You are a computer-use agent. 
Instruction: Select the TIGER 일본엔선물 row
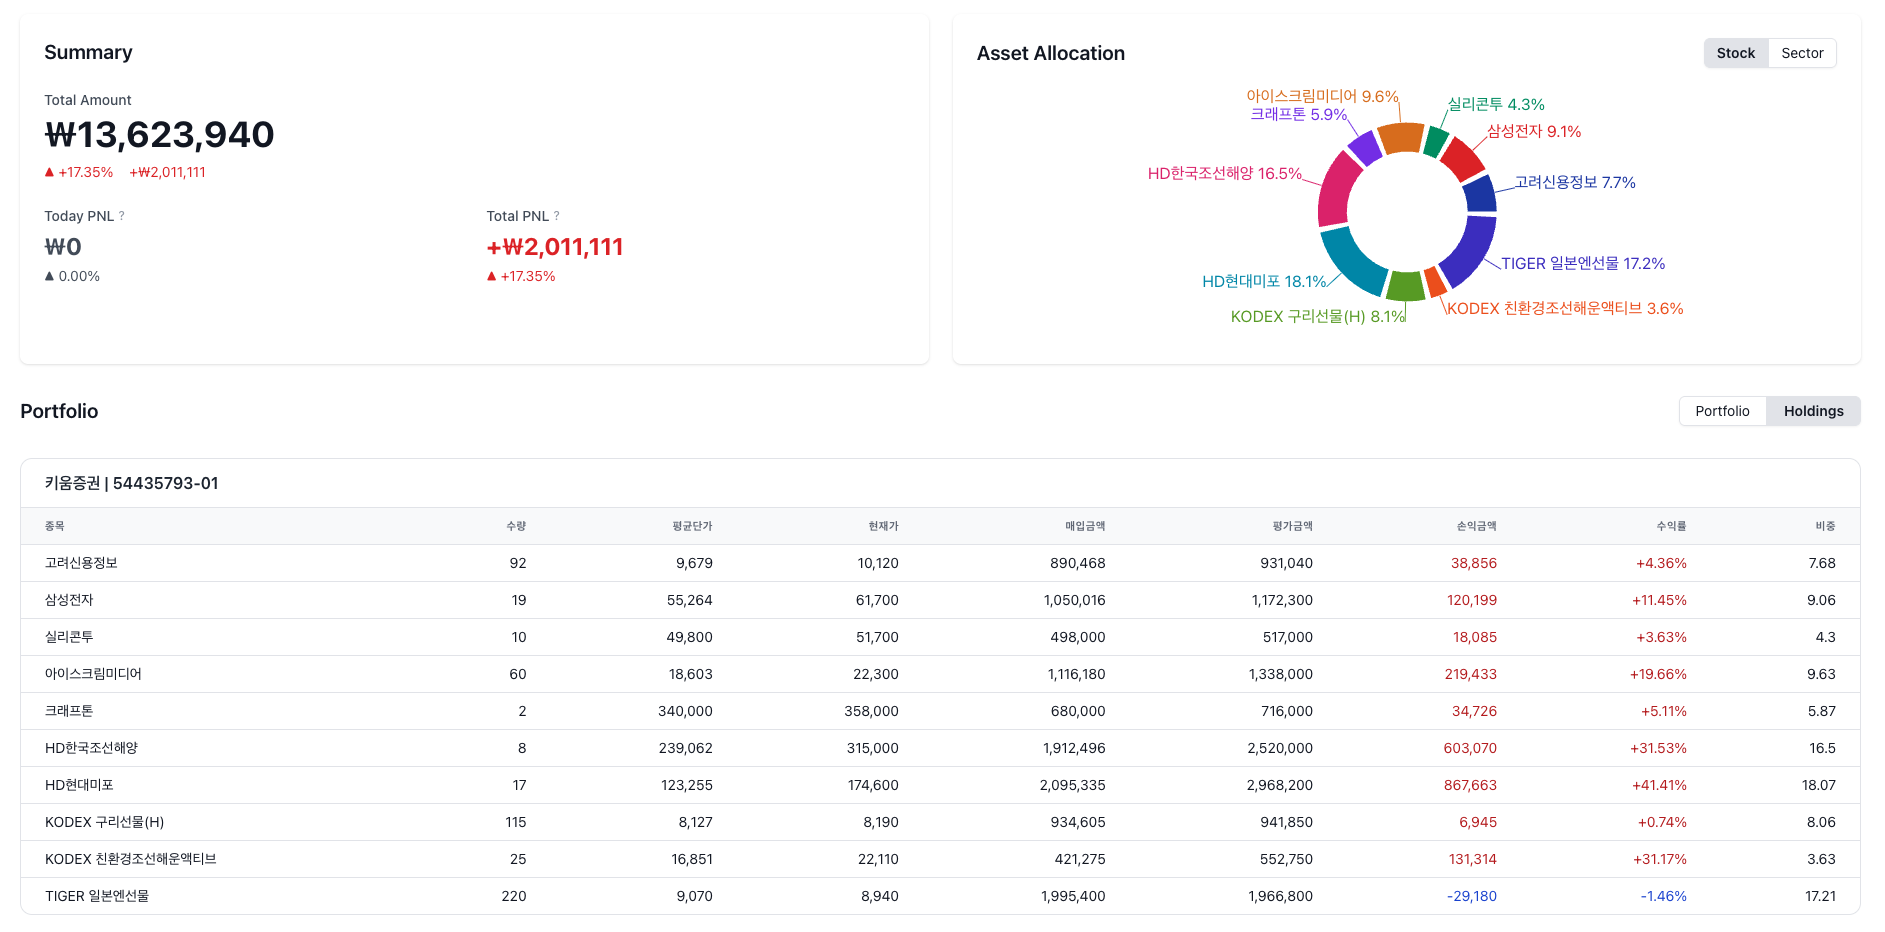940,896
